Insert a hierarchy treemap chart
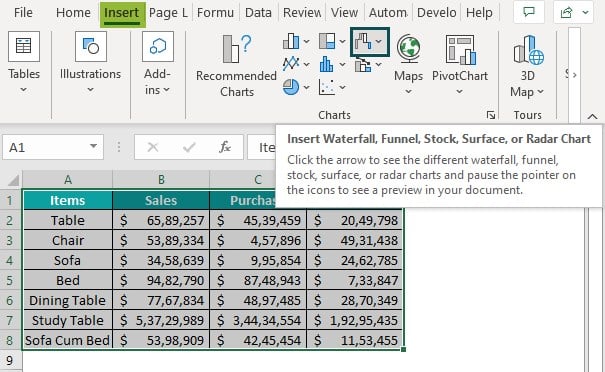This screenshot has height=372, width=605. pos(327,41)
